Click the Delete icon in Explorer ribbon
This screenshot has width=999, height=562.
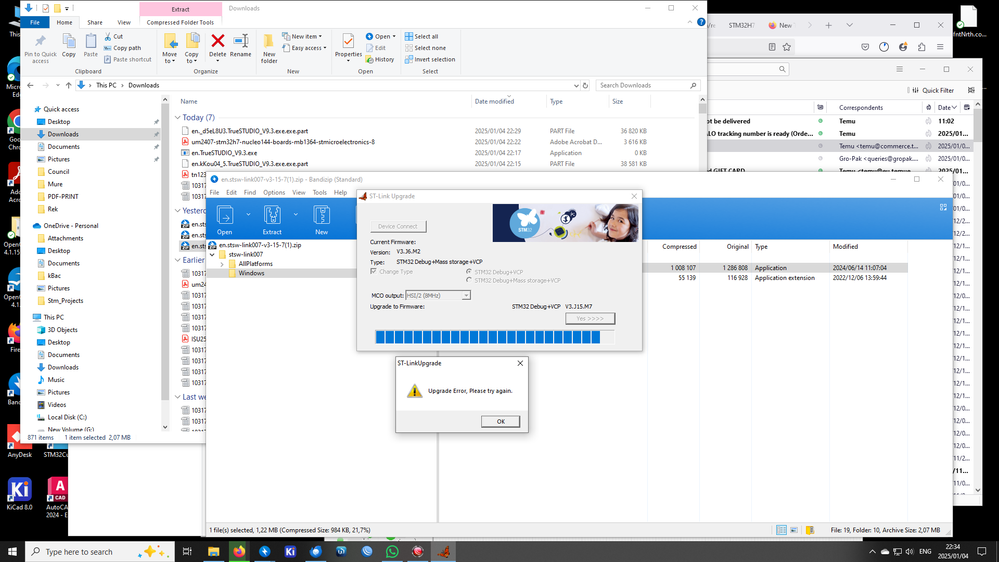pos(217,46)
